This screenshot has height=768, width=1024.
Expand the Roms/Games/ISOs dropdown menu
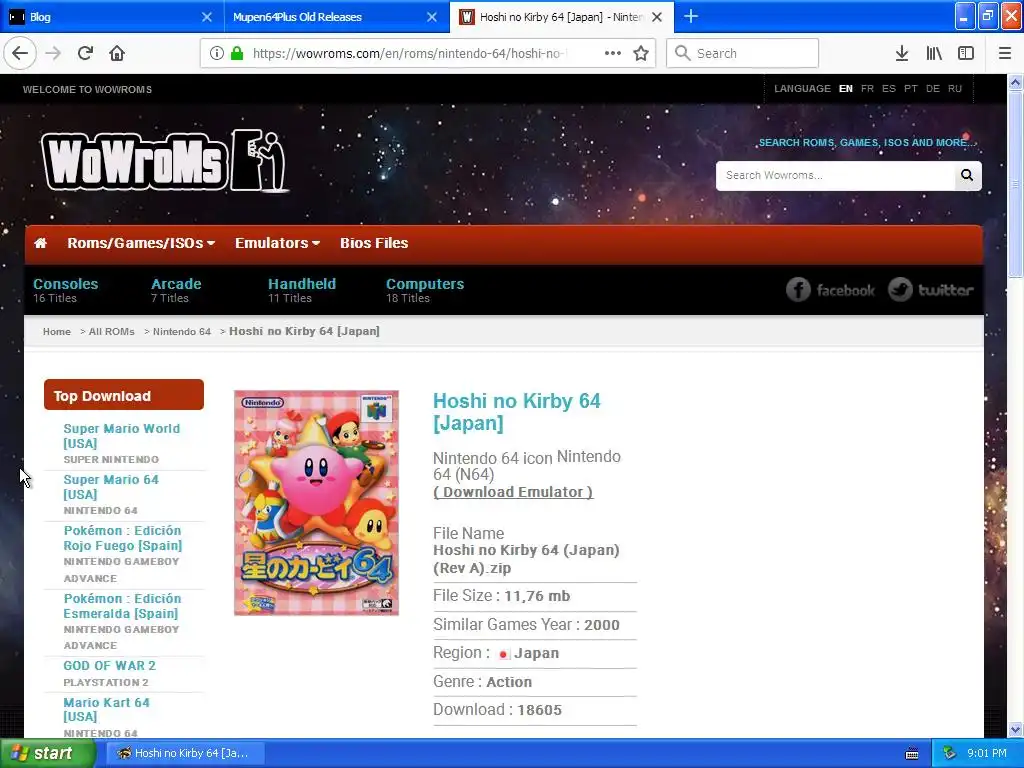pos(141,243)
